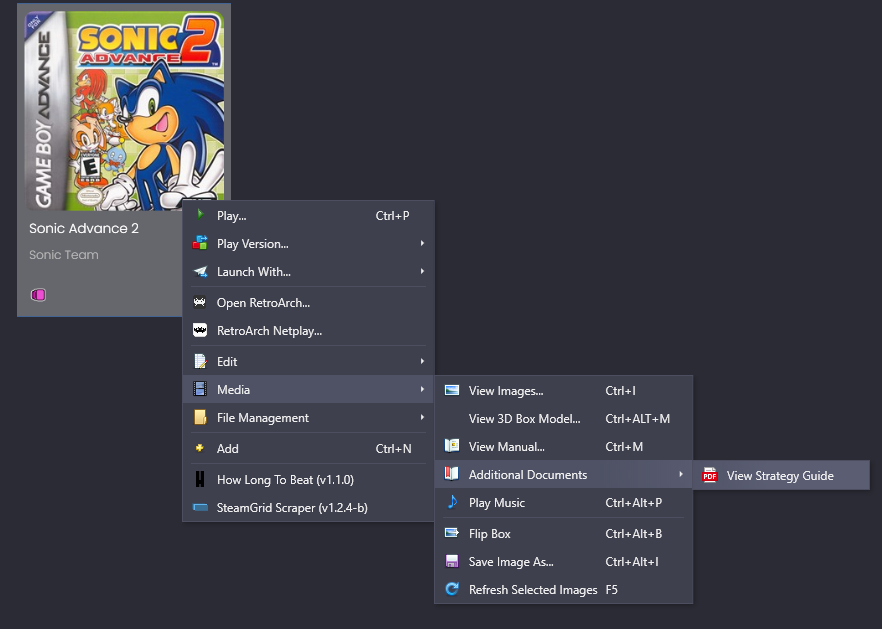Viewport: 882px width, 629px height.
Task: Click the Sonic Advance 2 box art
Action: click(125, 110)
